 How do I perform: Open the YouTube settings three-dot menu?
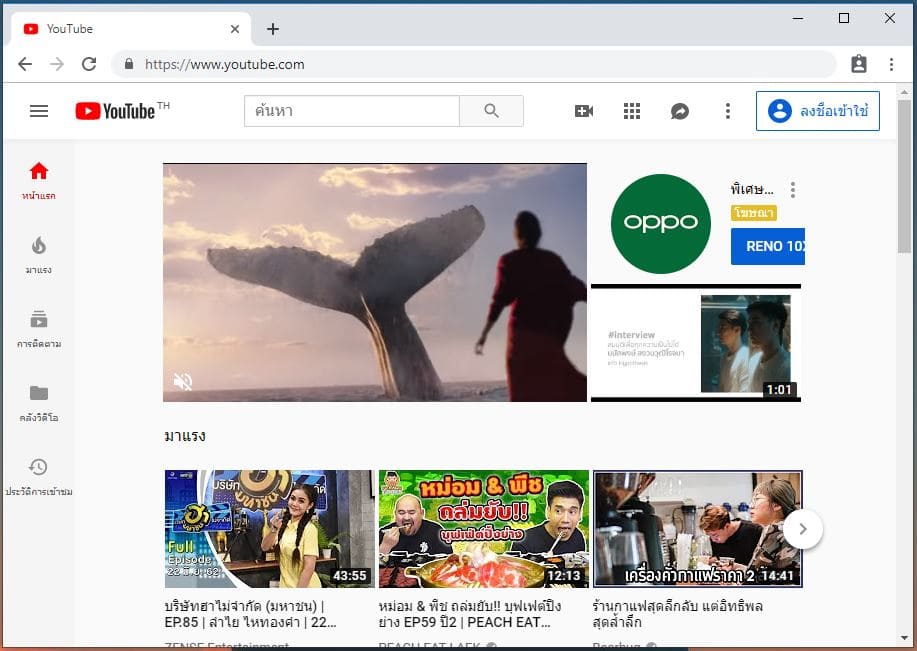(728, 111)
